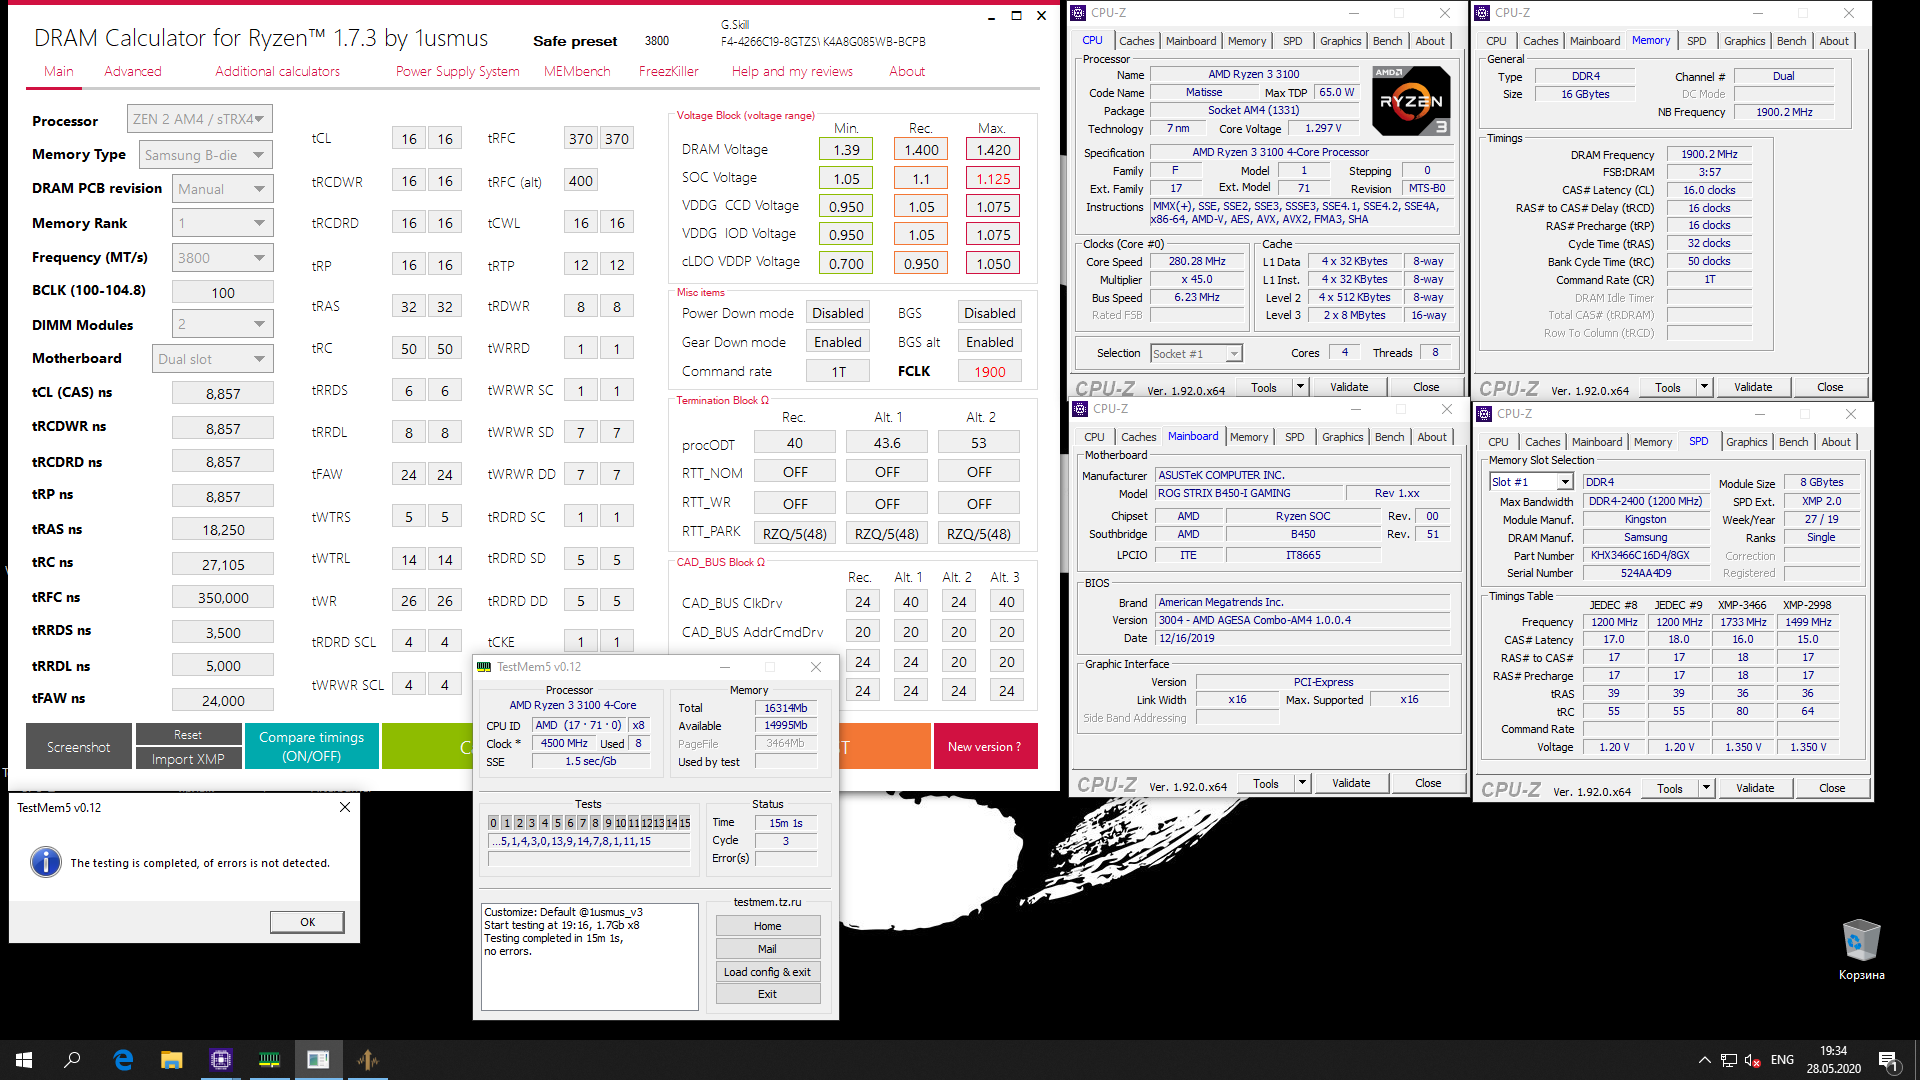Click OK in the TestMem5 dialog
Screen dimensions: 1920x1080
pyautogui.click(x=307, y=922)
